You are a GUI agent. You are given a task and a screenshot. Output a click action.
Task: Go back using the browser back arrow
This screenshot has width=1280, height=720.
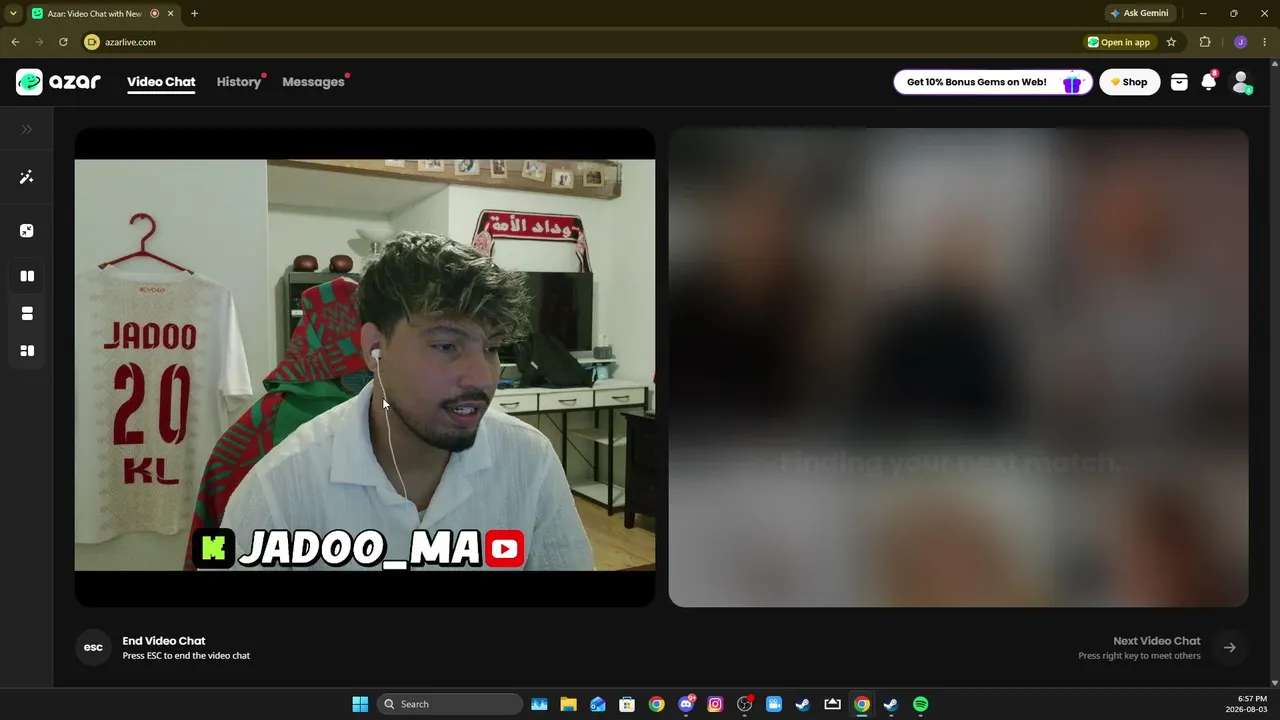[15, 42]
